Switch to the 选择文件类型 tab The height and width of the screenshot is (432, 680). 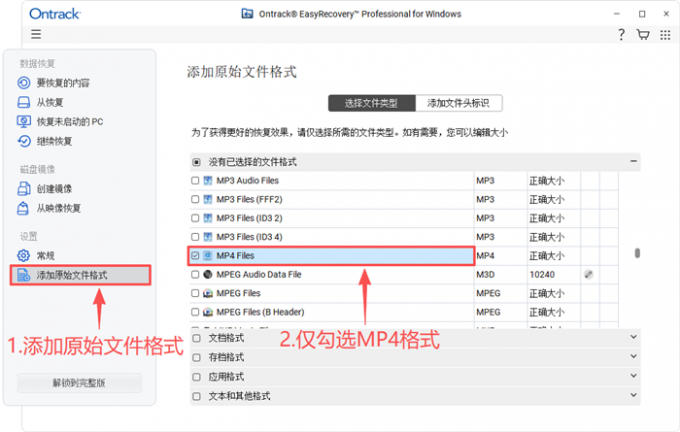click(372, 103)
